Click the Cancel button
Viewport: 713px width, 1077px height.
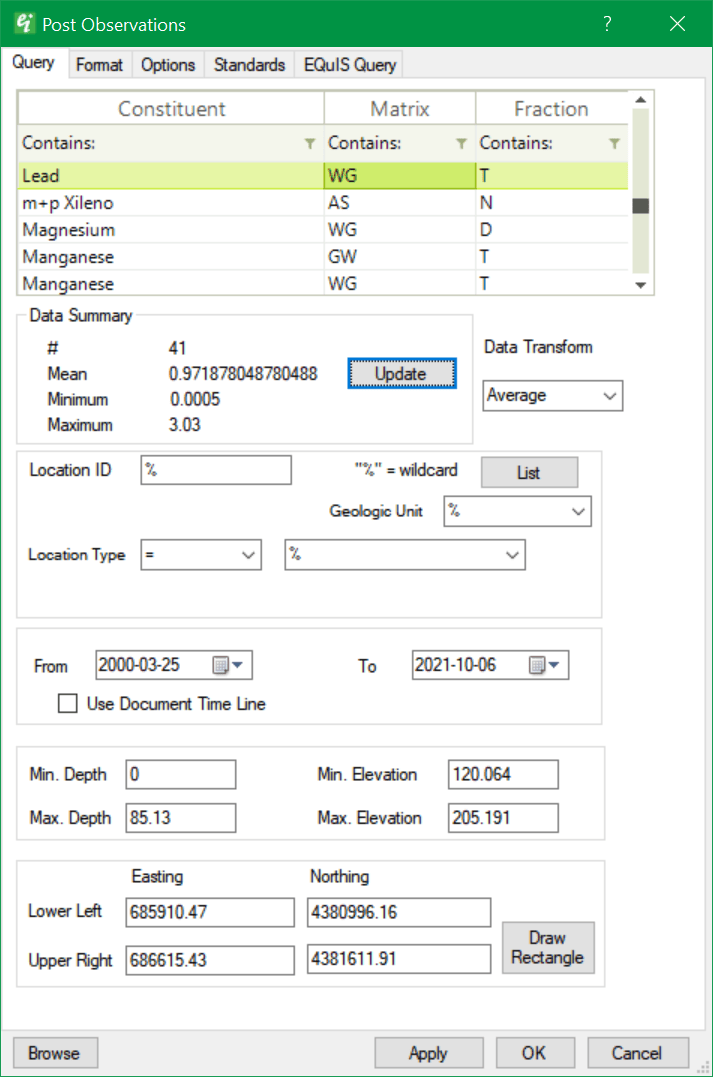tap(637, 1053)
